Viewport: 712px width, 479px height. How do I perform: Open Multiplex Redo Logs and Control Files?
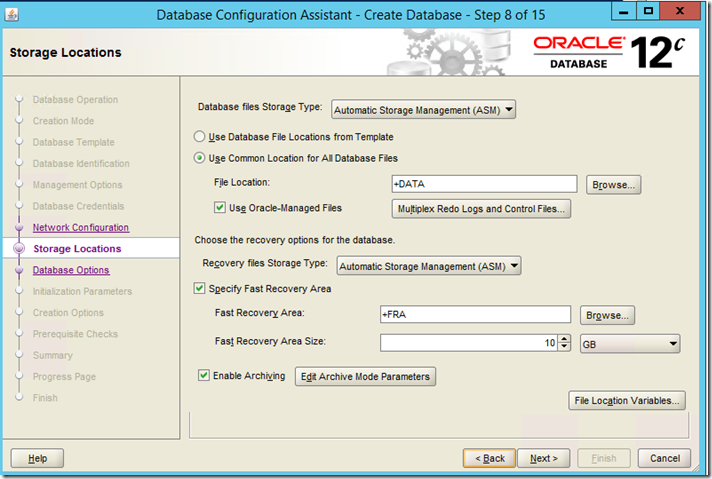tap(481, 209)
